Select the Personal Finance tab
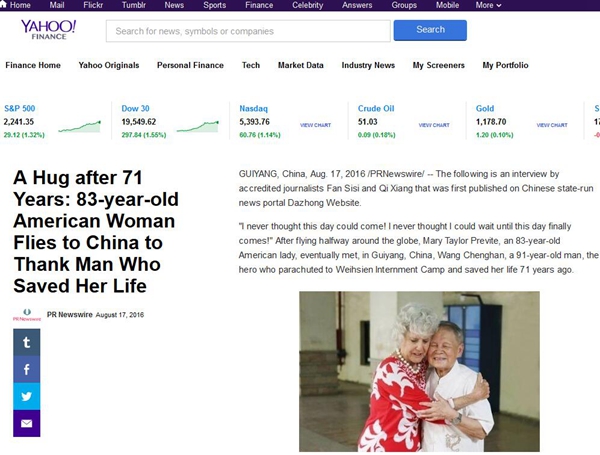Screen dimensions: 600x455 [x=190, y=65]
